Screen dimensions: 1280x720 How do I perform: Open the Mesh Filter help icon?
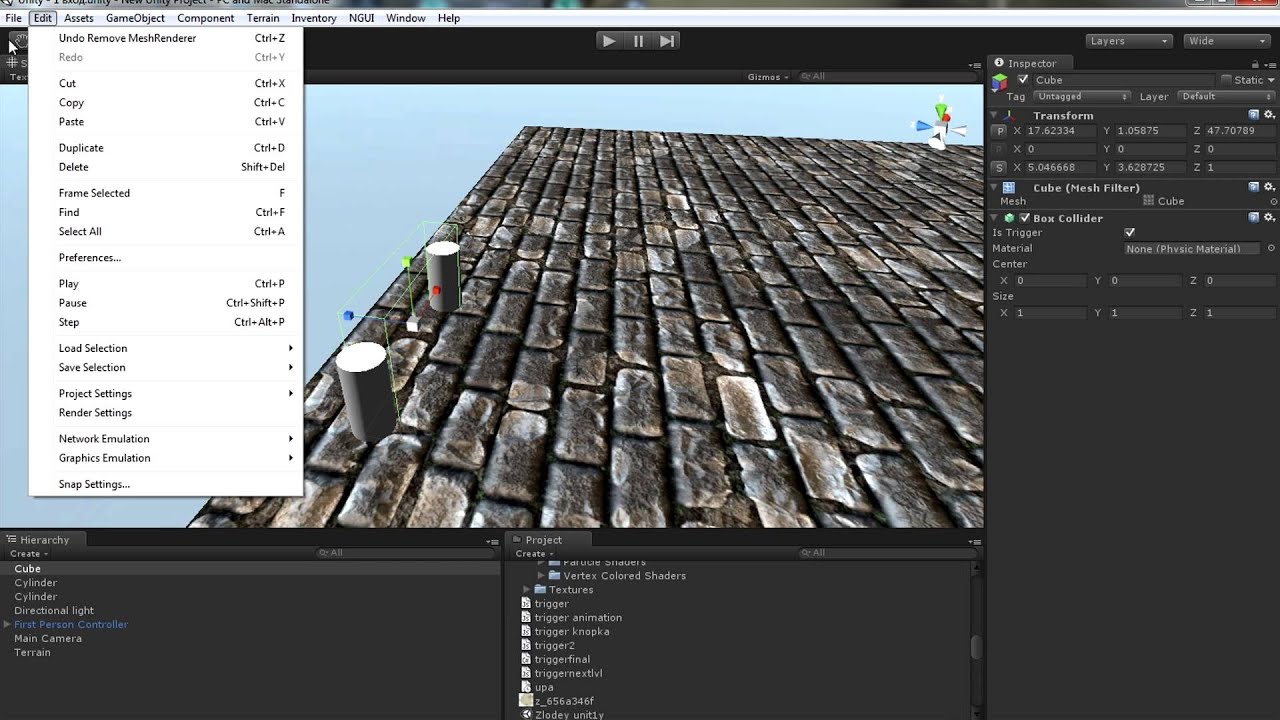point(1254,187)
